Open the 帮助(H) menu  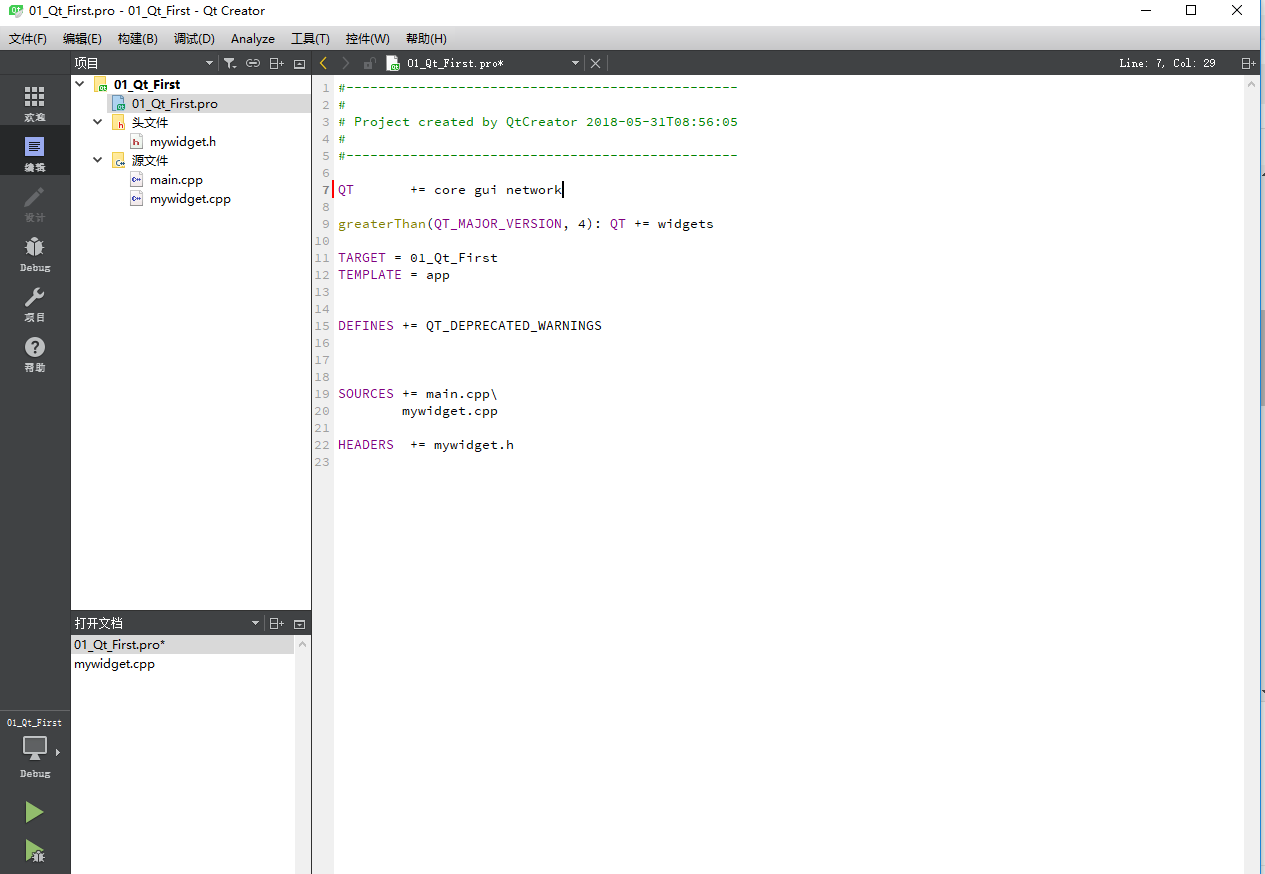[x=426, y=39]
